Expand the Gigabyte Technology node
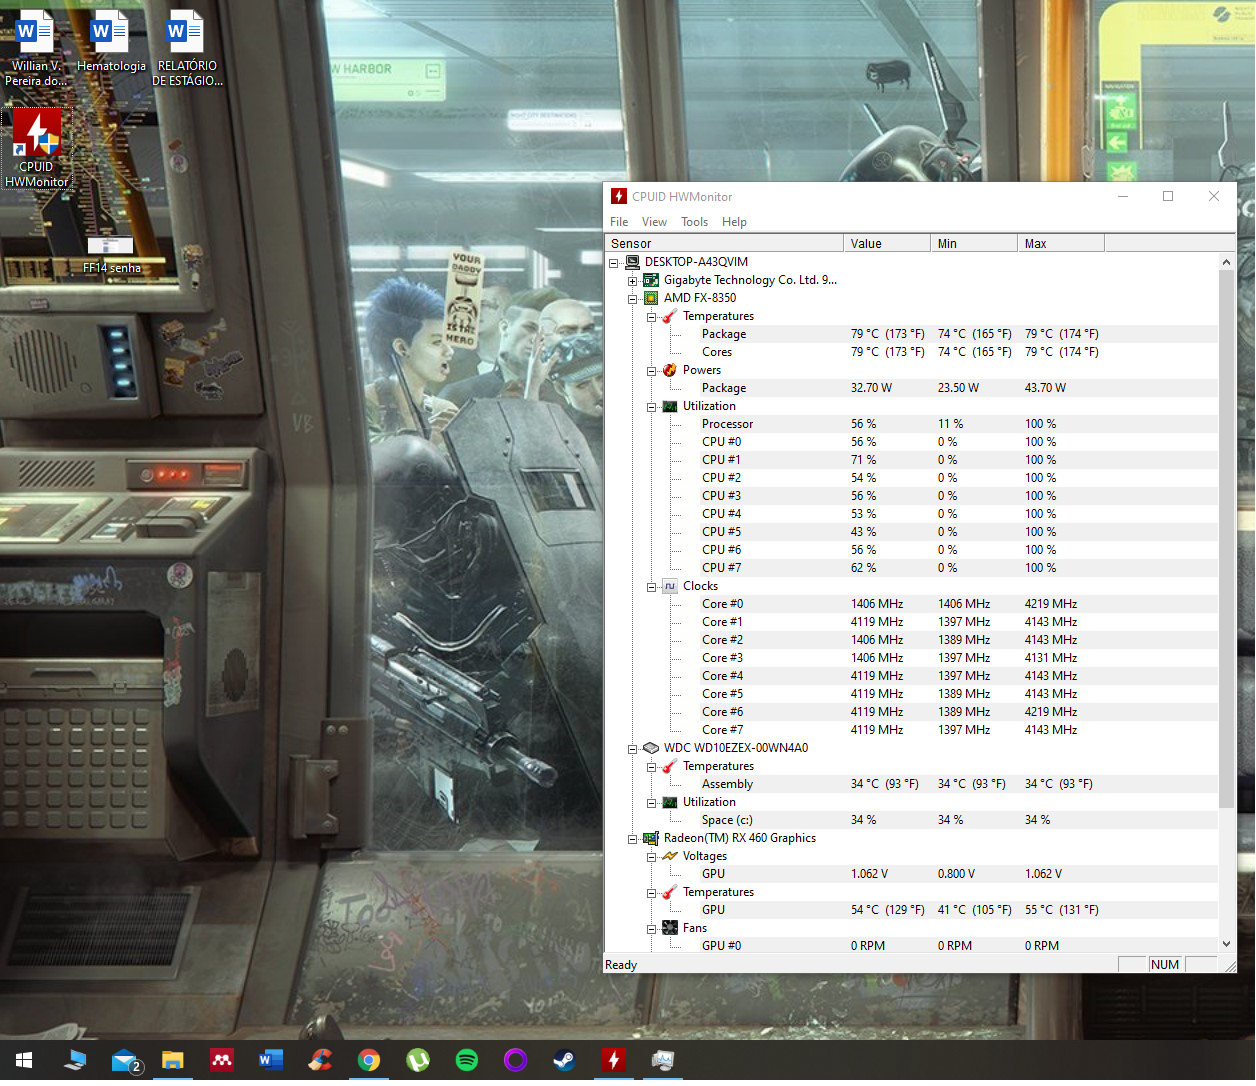Image resolution: width=1256 pixels, height=1086 pixels. tap(632, 281)
